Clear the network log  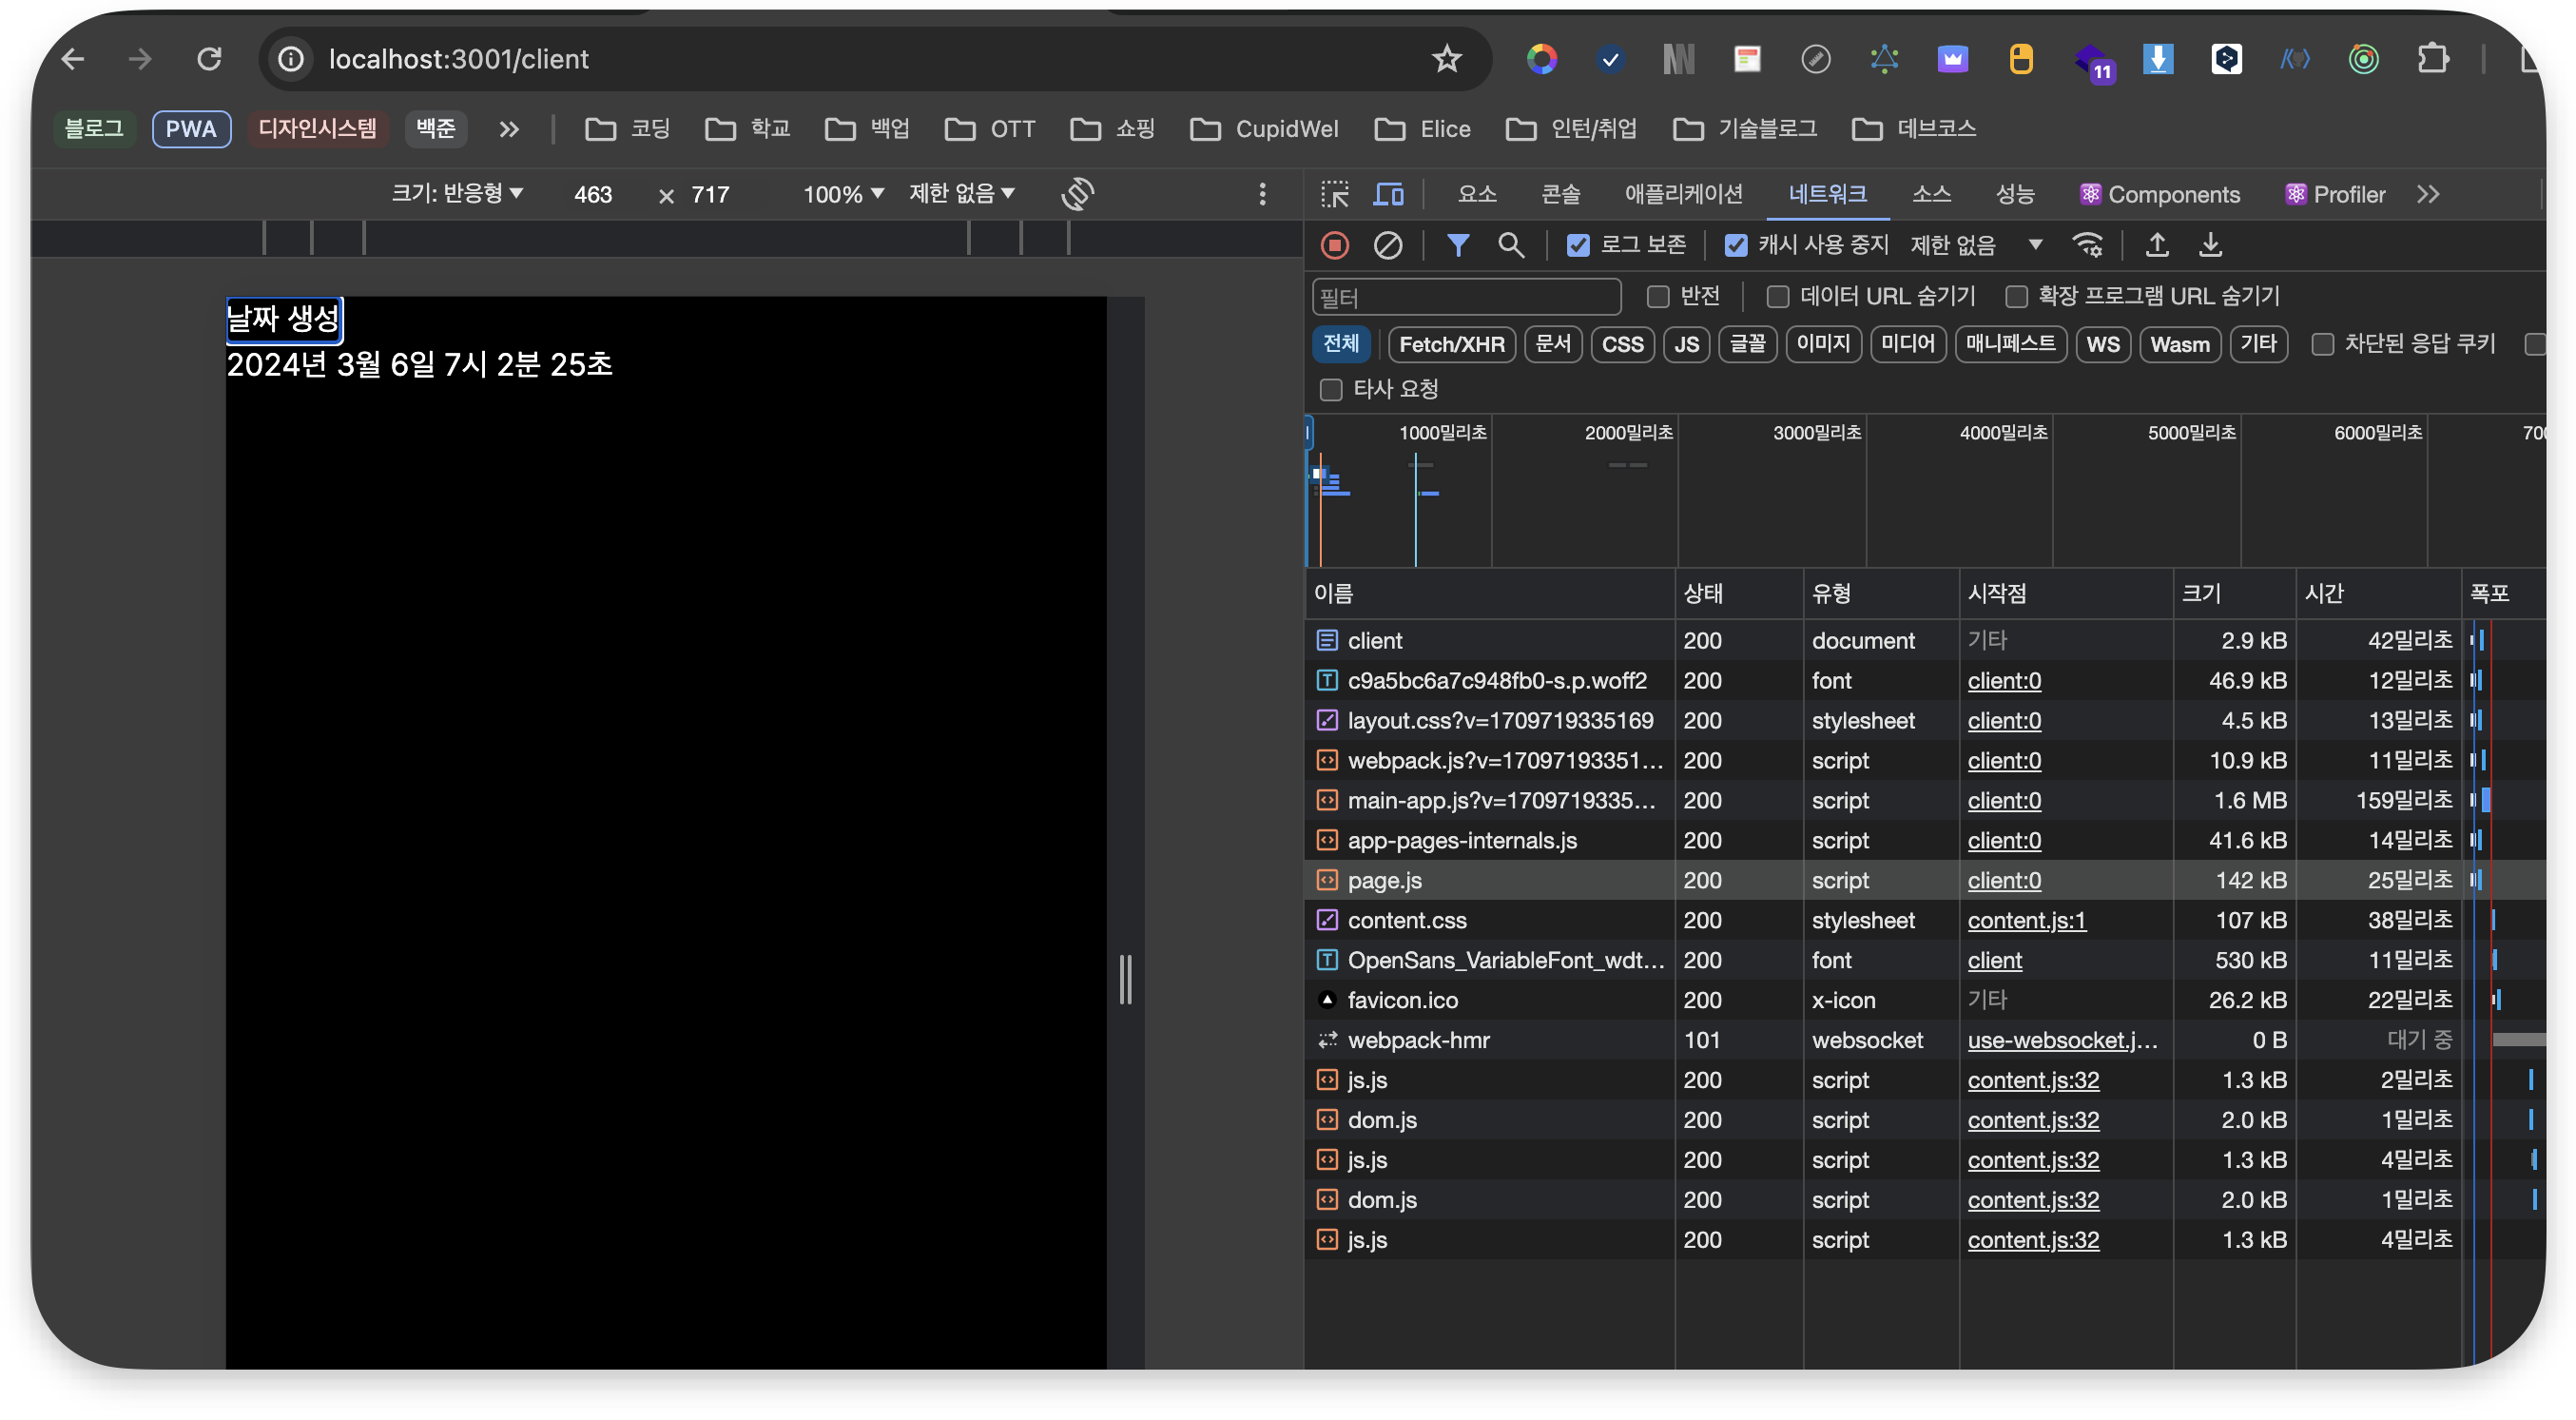click(1388, 245)
